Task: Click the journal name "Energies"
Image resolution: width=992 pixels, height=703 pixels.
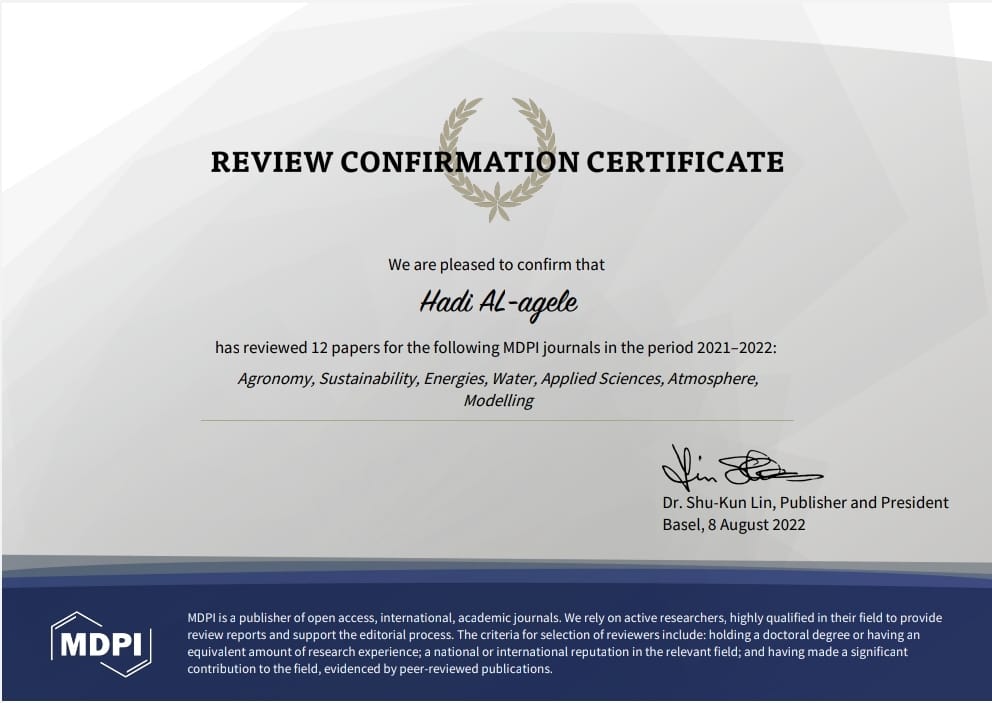Action: click(x=455, y=378)
